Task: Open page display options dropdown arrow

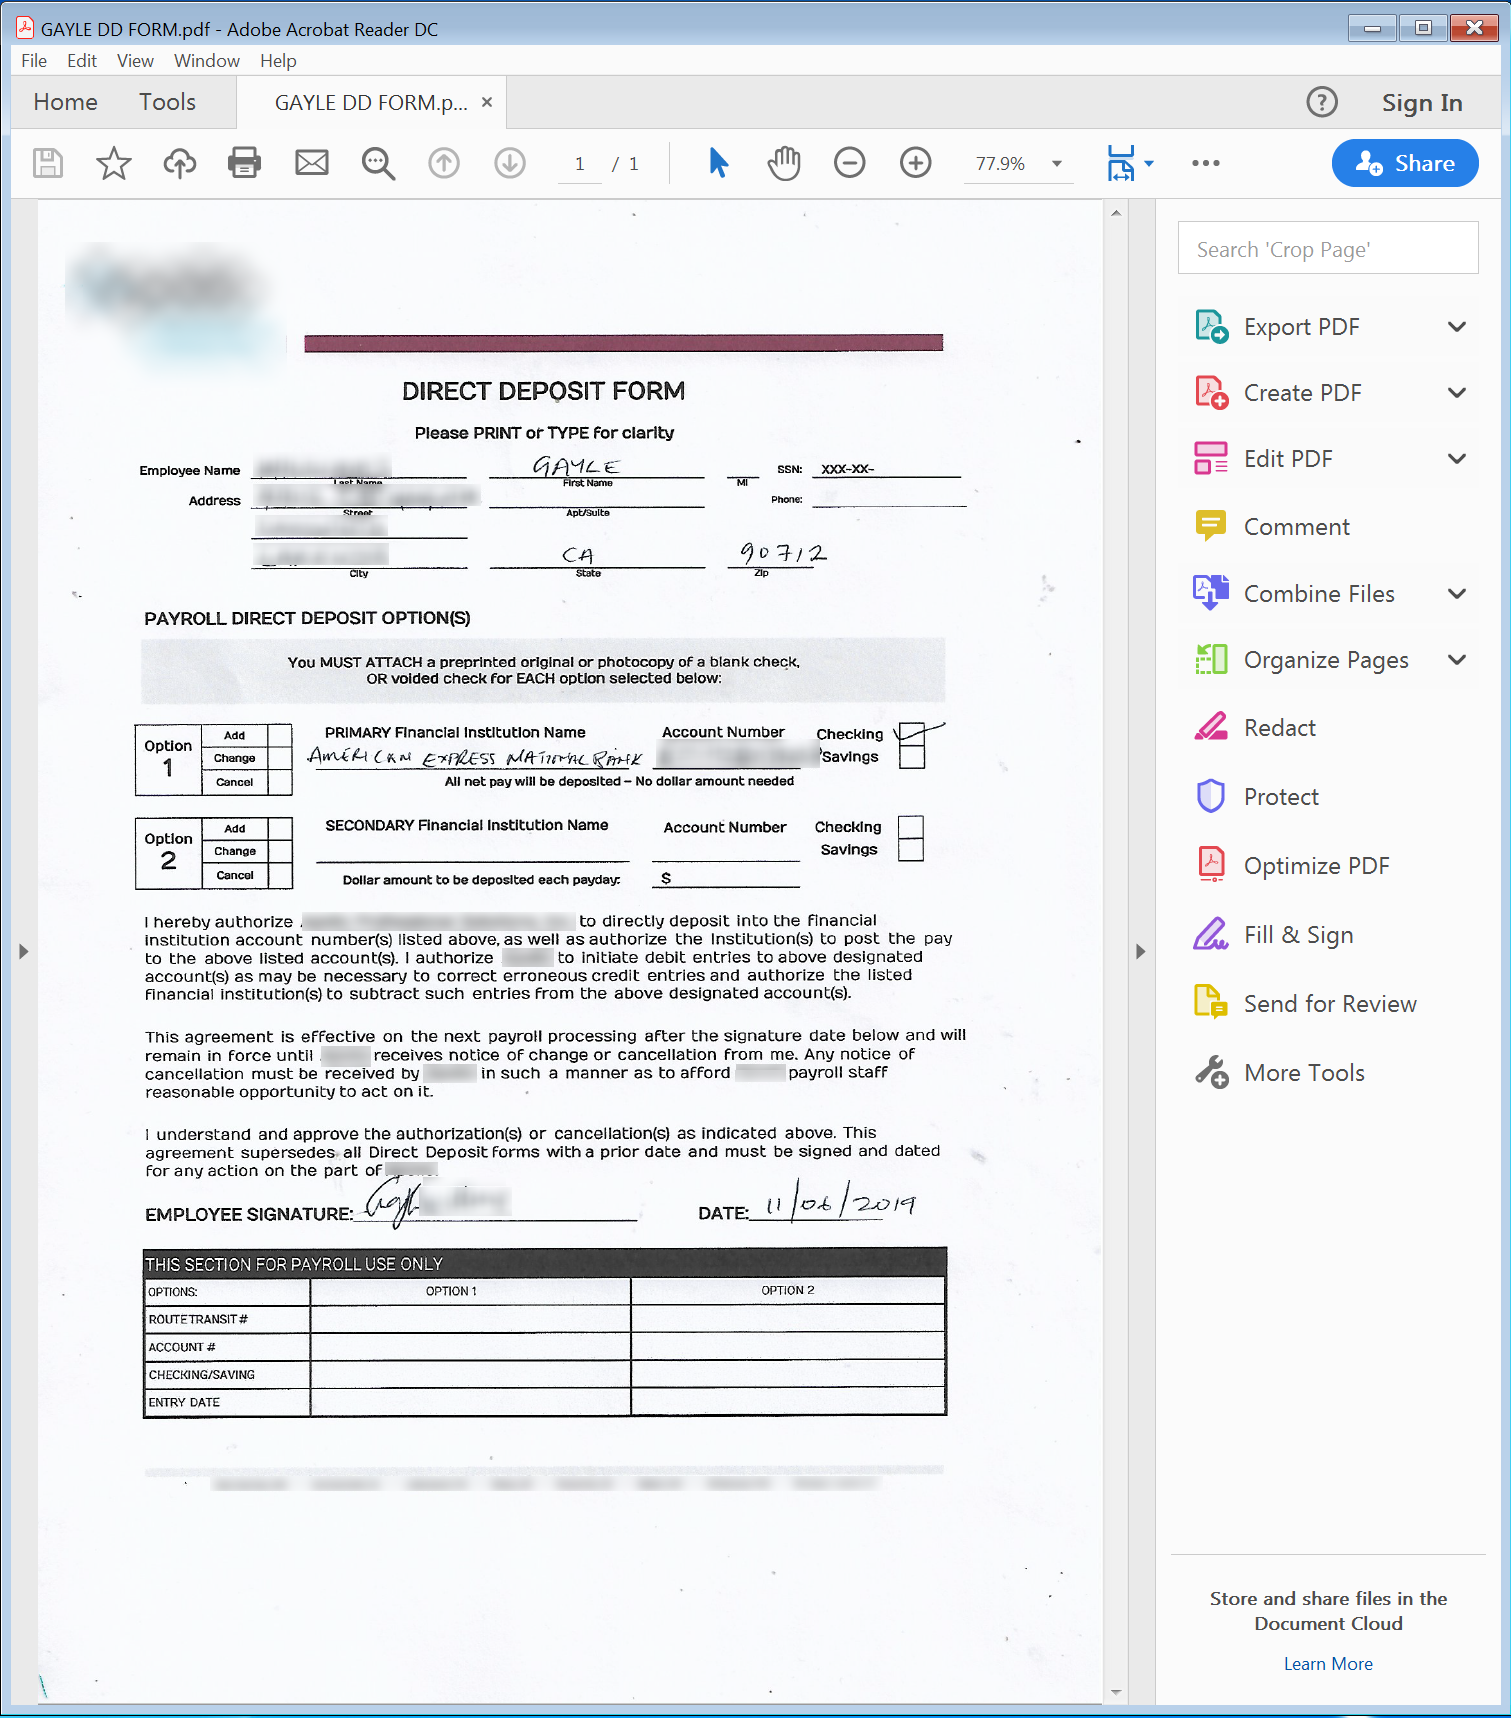Action: (1149, 164)
